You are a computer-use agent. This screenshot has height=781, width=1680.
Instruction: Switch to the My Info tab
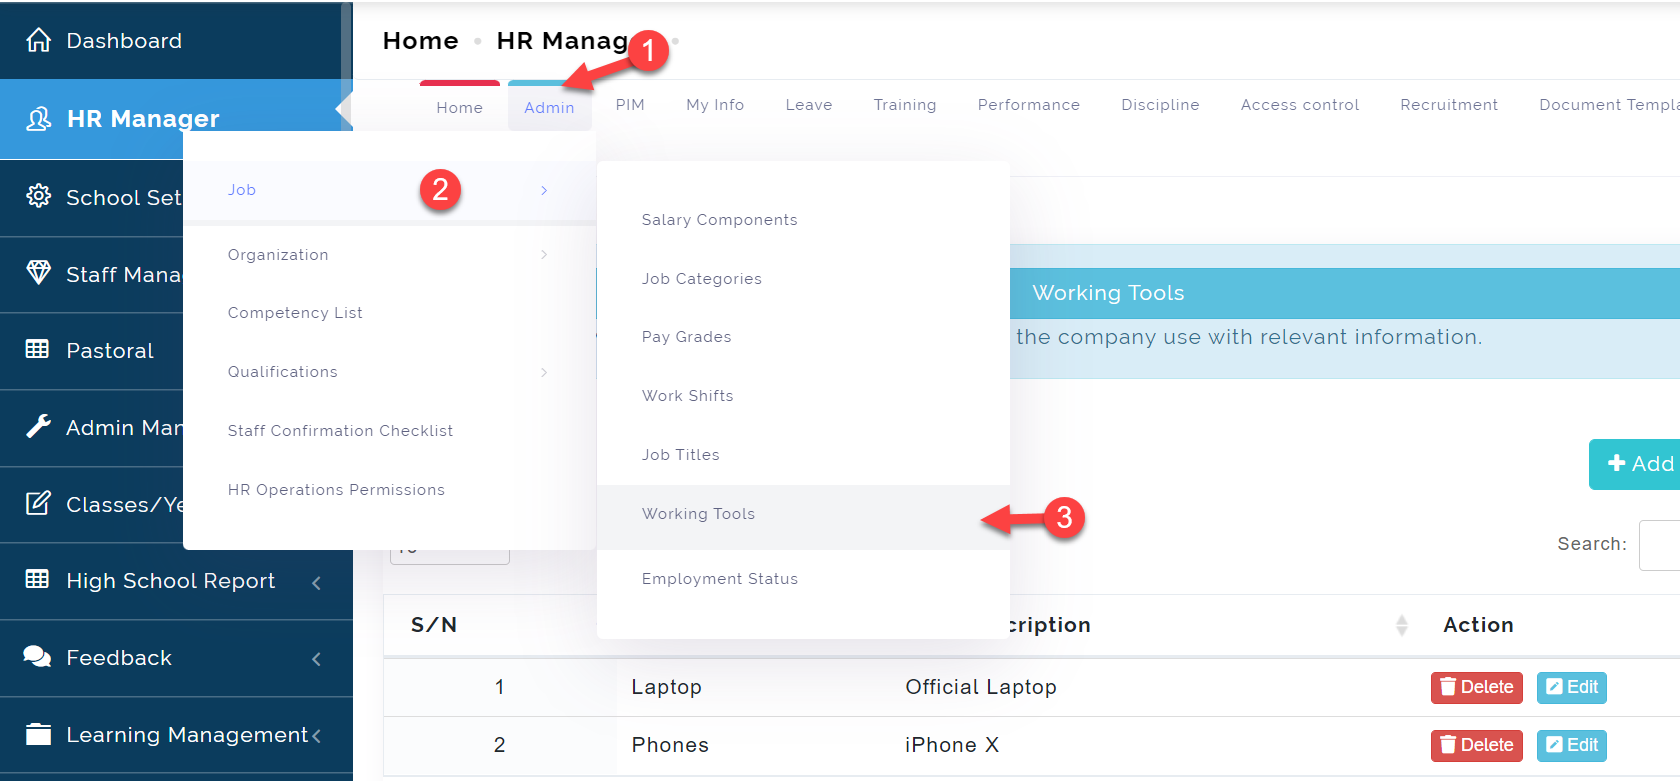(x=715, y=105)
